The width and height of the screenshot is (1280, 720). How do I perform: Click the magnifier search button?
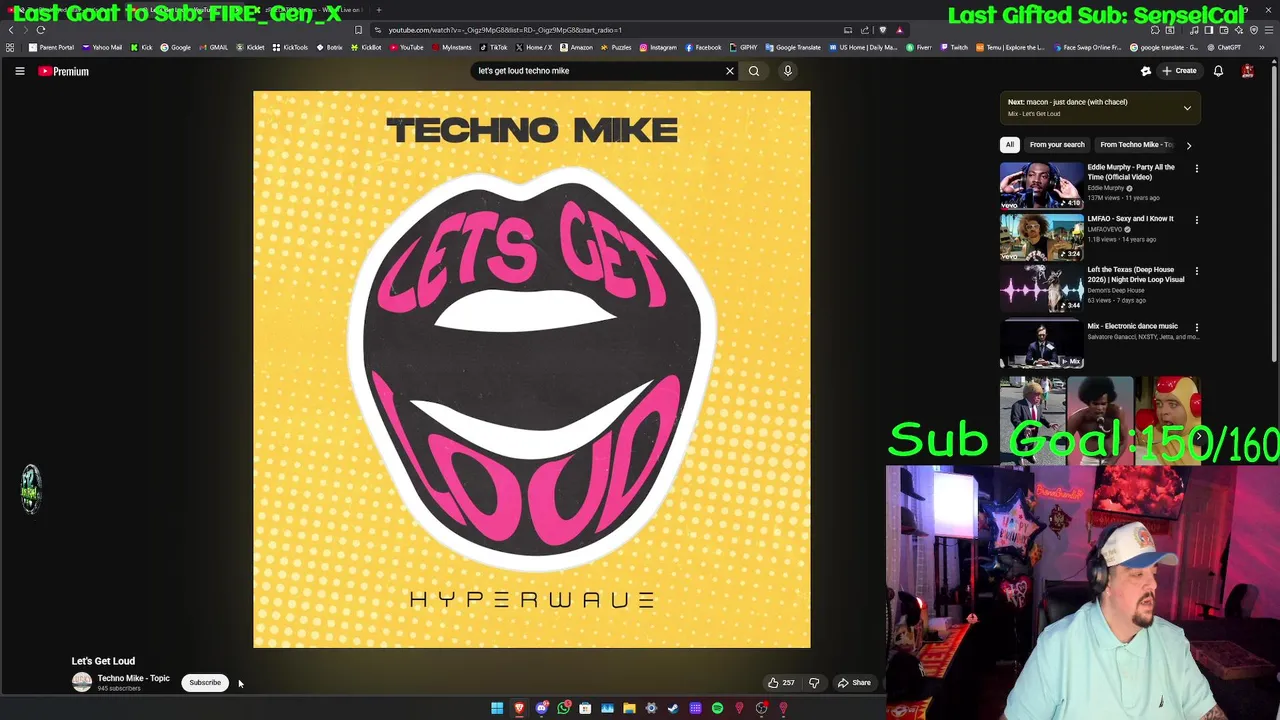pyautogui.click(x=754, y=71)
